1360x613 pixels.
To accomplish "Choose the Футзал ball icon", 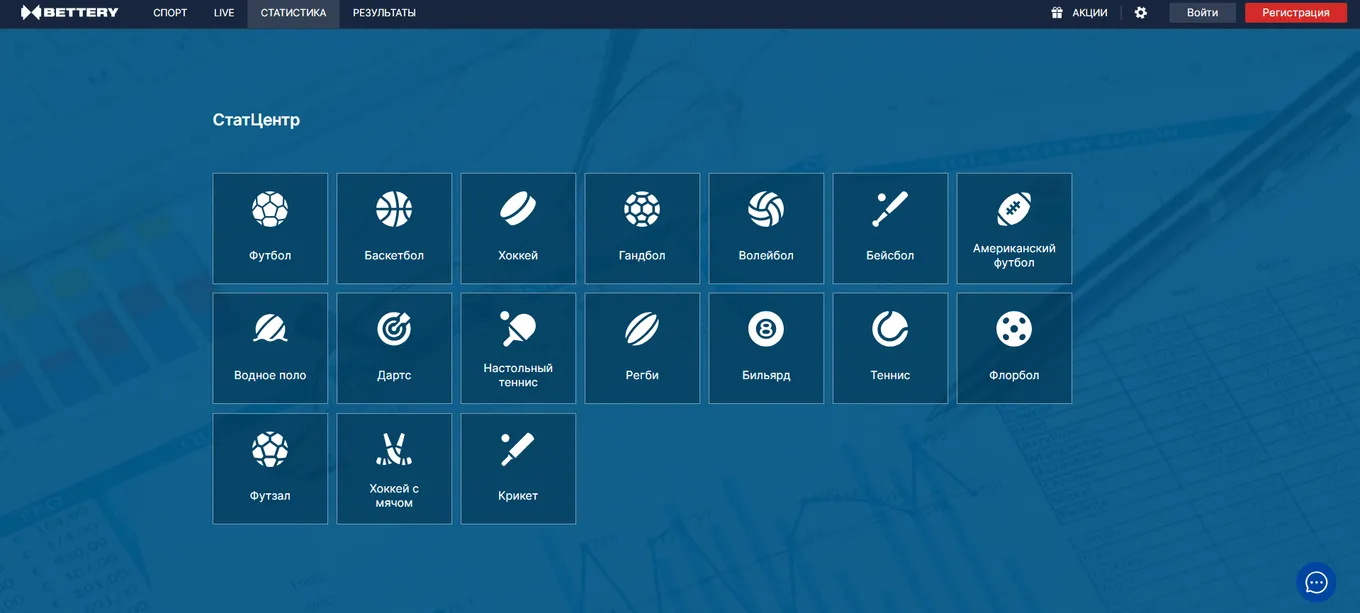I will click(x=270, y=449).
